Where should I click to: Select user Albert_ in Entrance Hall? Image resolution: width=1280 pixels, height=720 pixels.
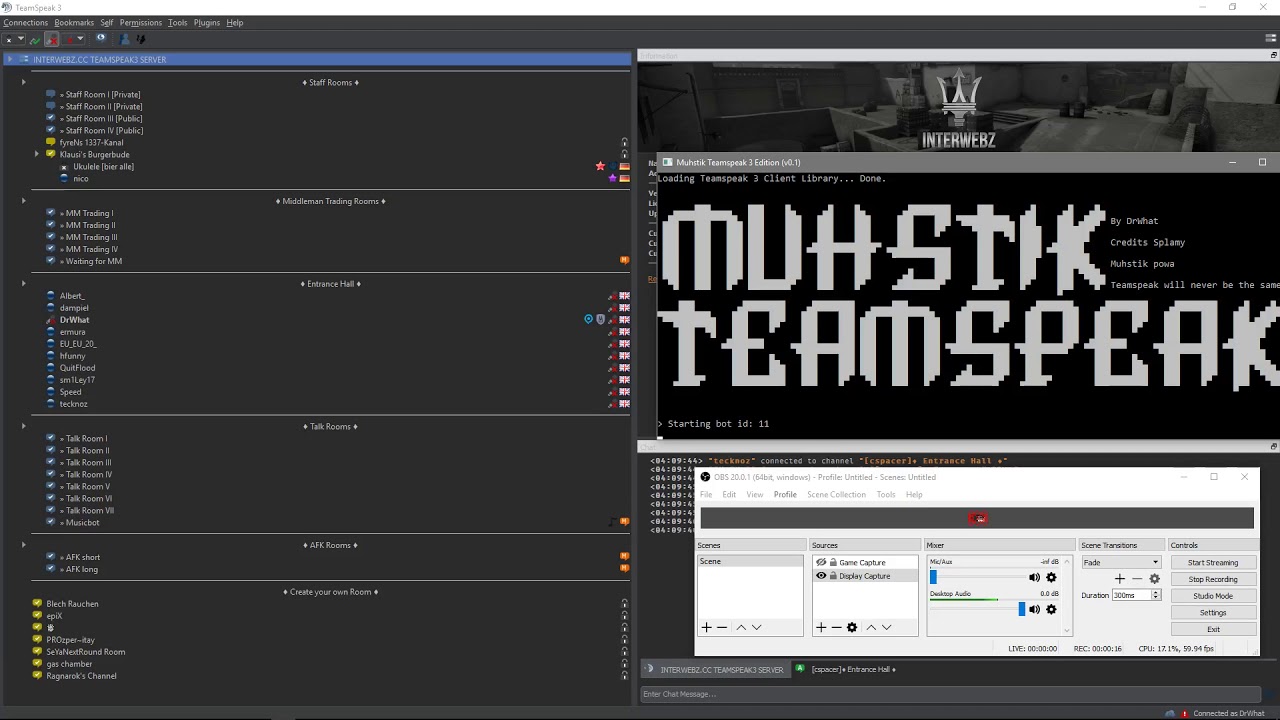72,295
